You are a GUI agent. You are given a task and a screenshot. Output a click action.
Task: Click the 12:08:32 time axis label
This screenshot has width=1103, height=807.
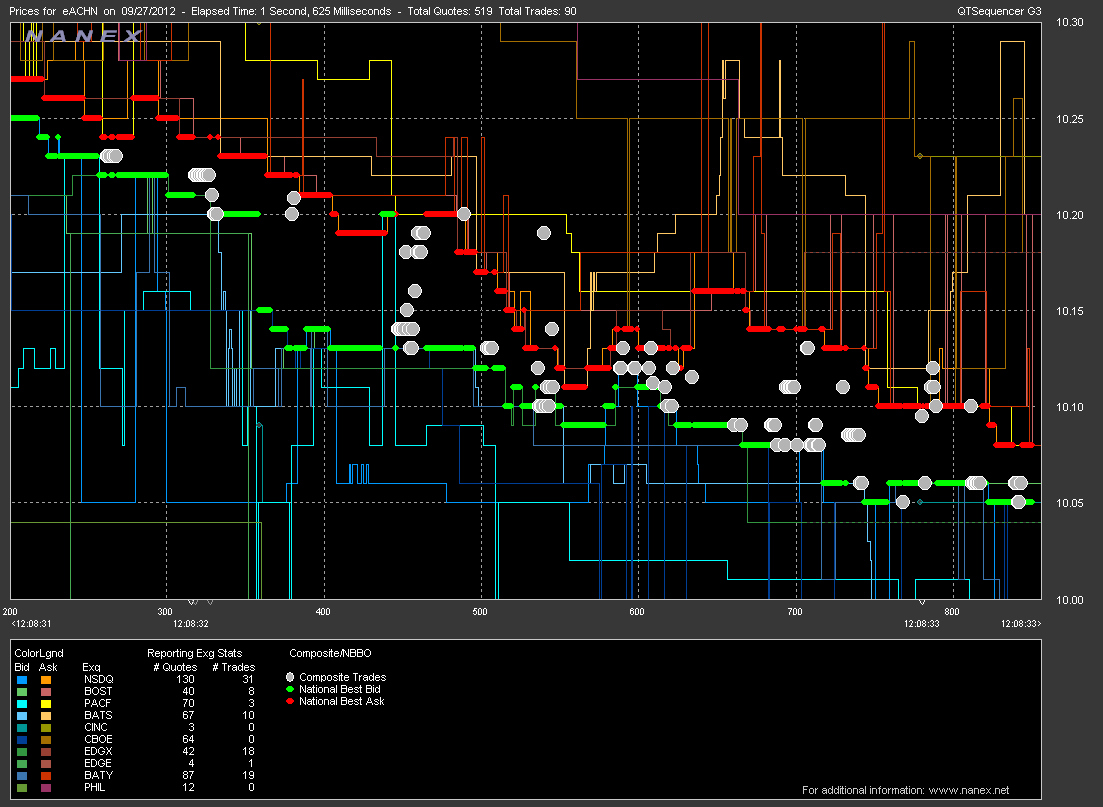coord(190,623)
